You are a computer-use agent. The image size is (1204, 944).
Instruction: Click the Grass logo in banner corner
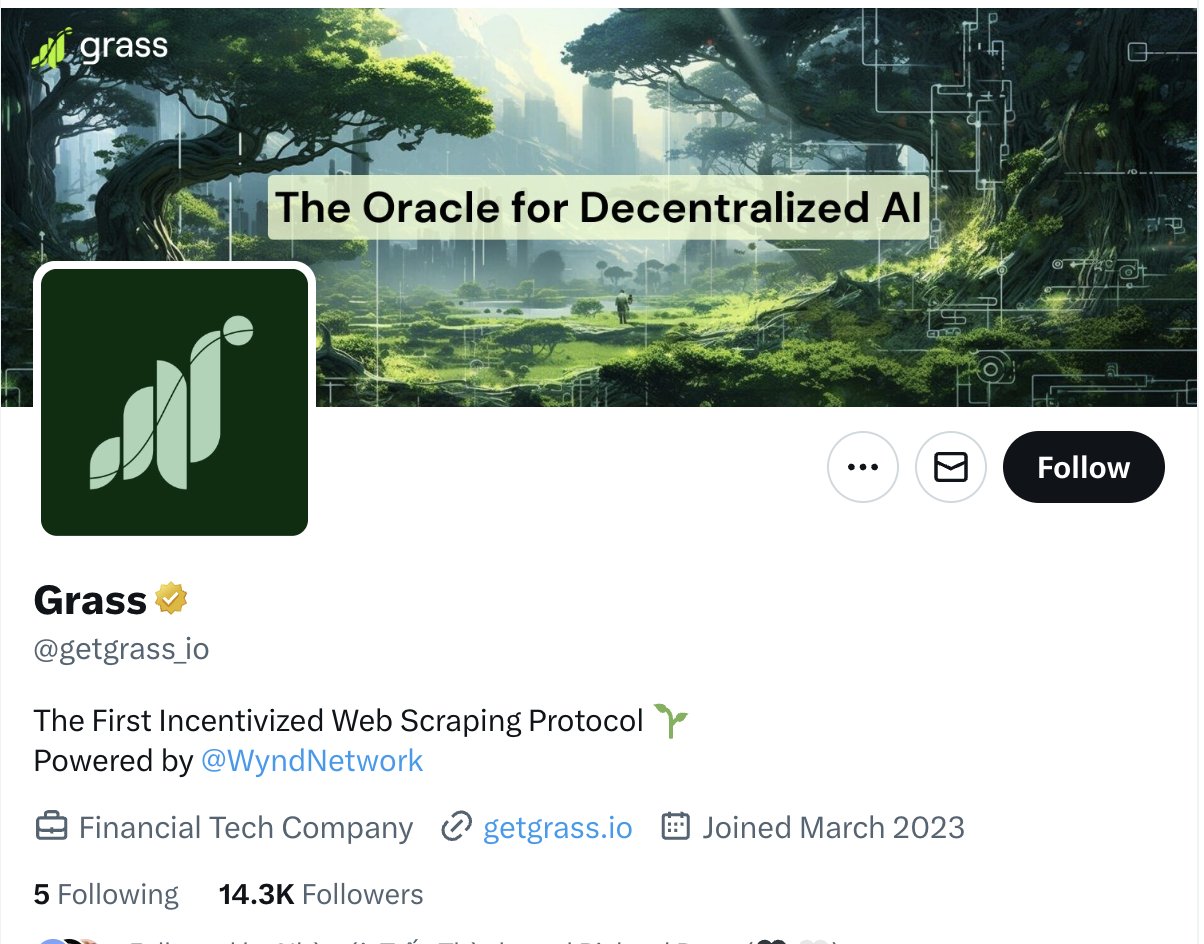point(100,47)
